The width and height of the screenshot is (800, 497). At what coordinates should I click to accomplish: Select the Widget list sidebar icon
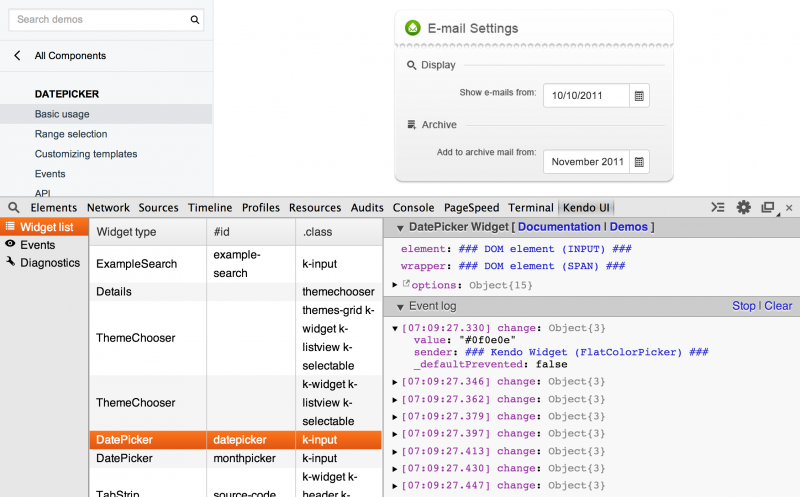pos(10,226)
